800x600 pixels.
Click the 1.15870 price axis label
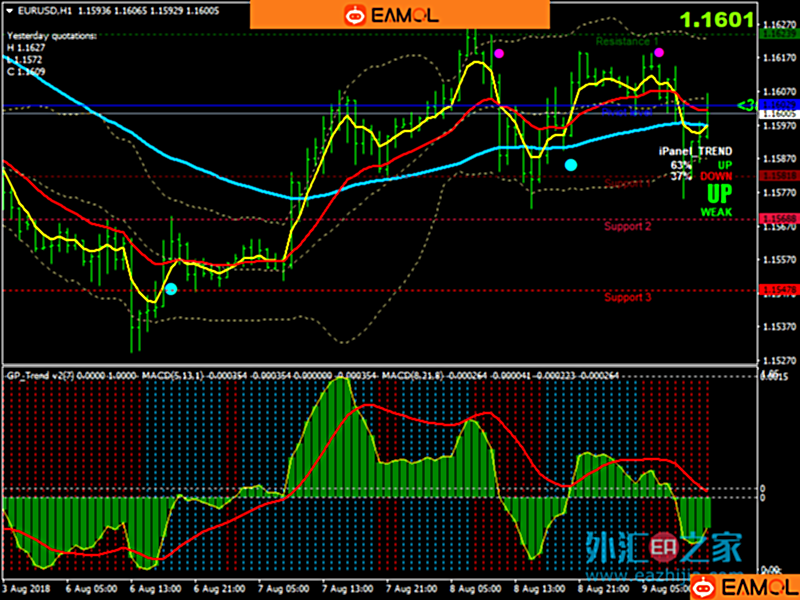pyautogui.click(x=779, y=159)
